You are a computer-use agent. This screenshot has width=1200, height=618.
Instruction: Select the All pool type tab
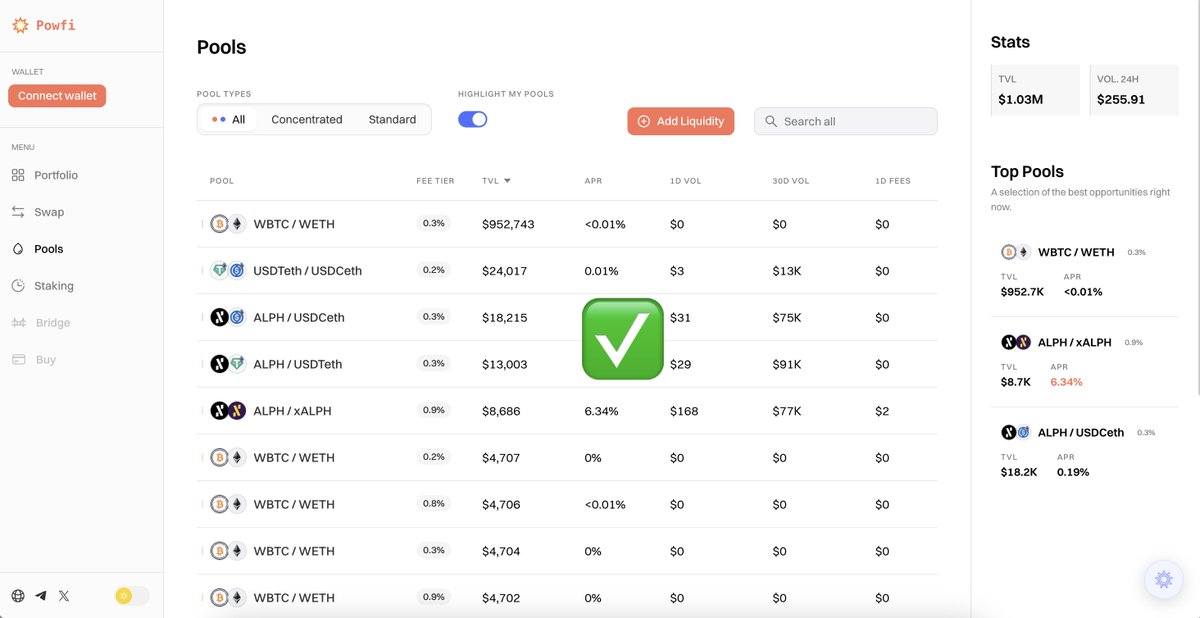click(228, 119)
